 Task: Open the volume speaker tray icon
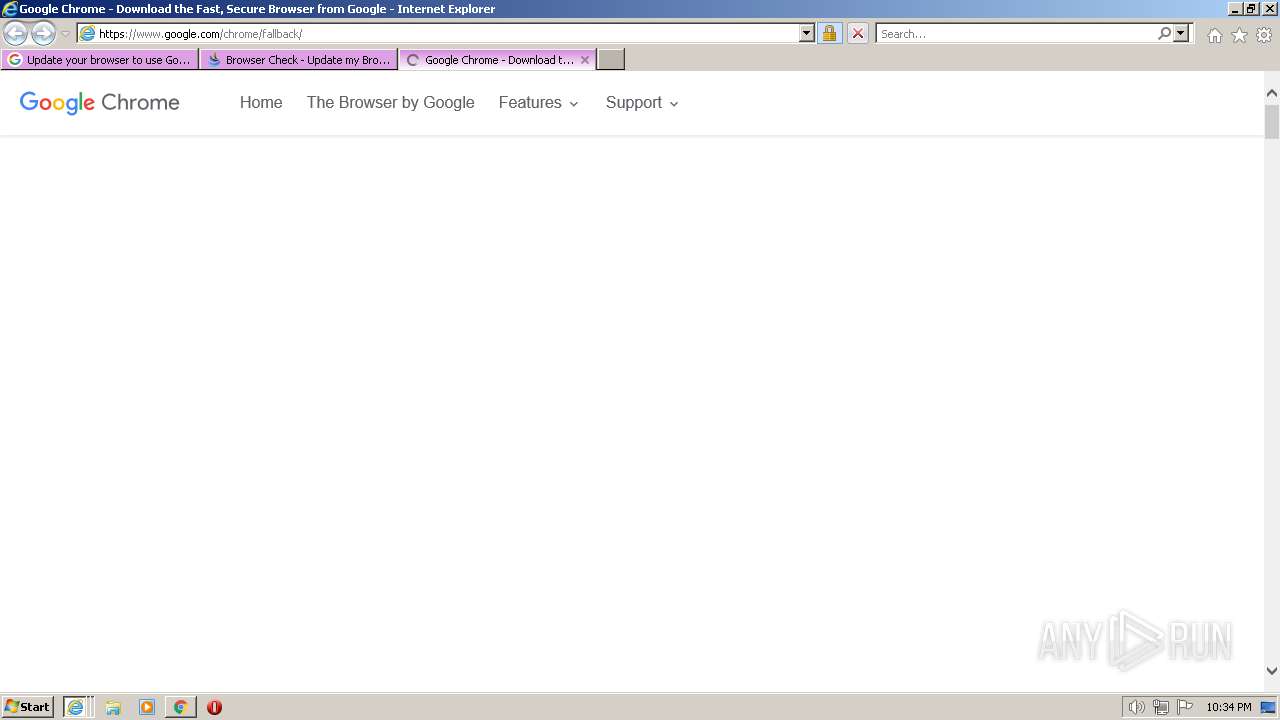1136,707
